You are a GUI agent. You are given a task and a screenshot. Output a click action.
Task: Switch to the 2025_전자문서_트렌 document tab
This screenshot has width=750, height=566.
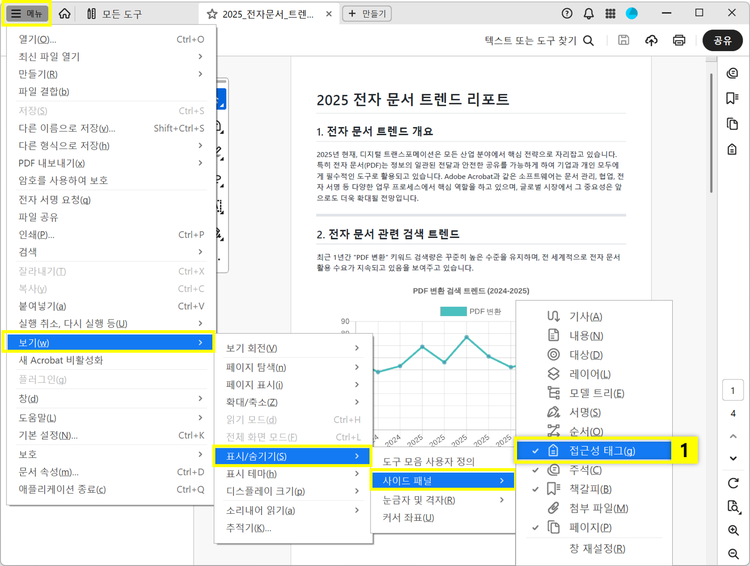(x=268, y=14)
